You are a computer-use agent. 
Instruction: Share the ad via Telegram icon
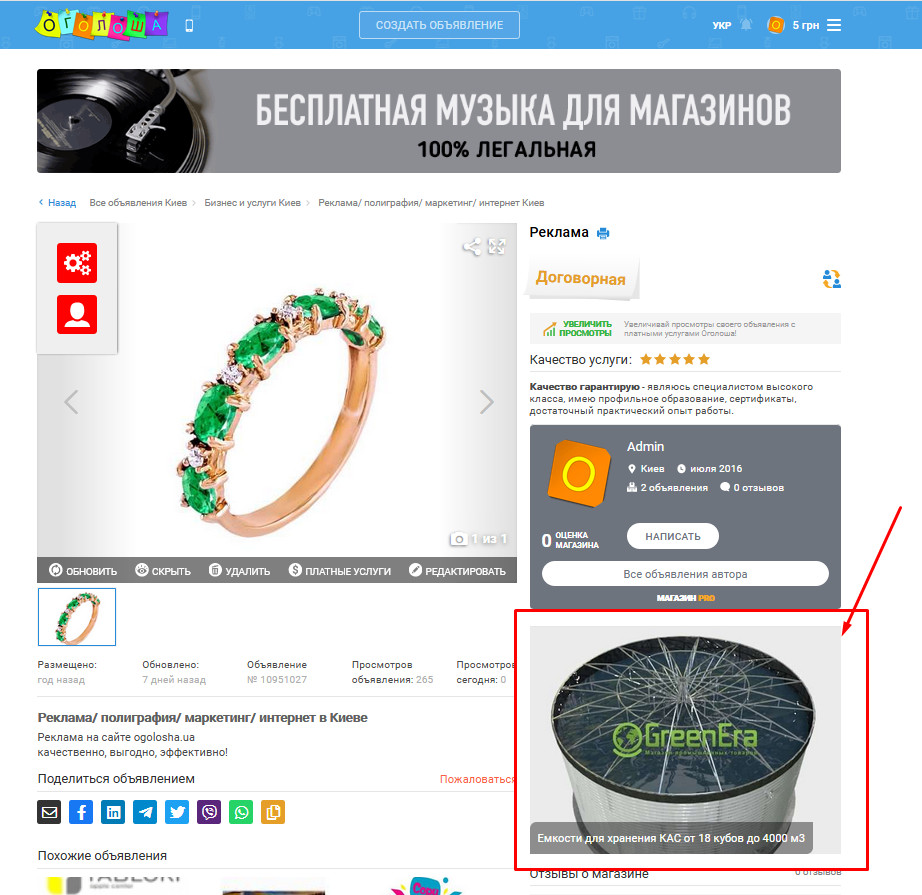click(x=145, y=812)
